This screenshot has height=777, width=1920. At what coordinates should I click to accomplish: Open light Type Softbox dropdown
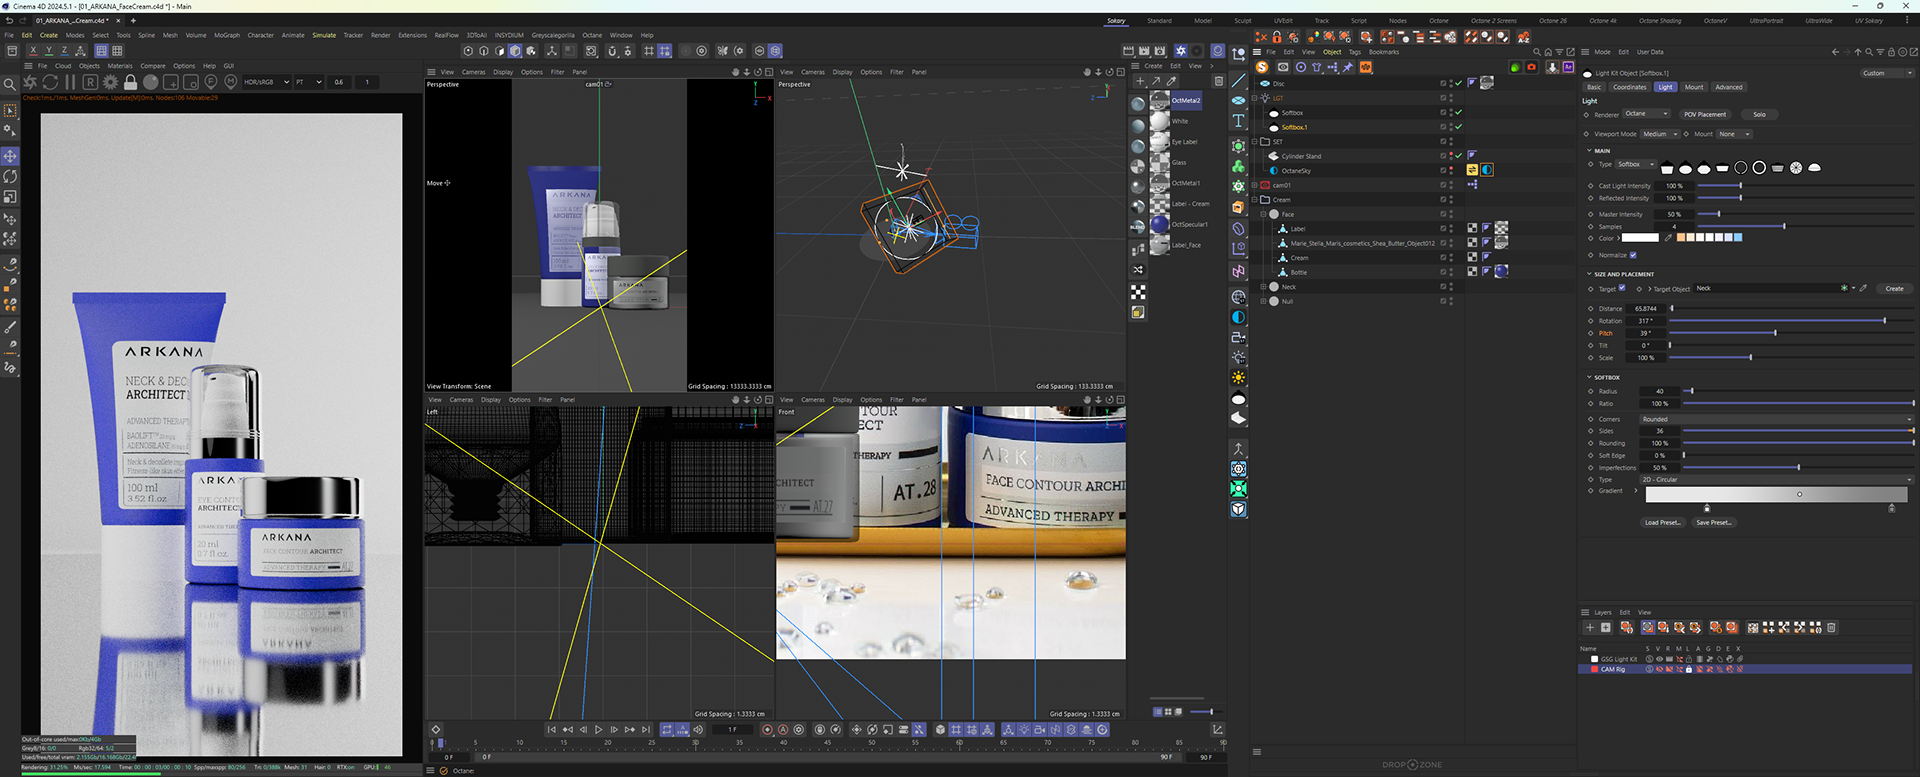click(1637, 164)
